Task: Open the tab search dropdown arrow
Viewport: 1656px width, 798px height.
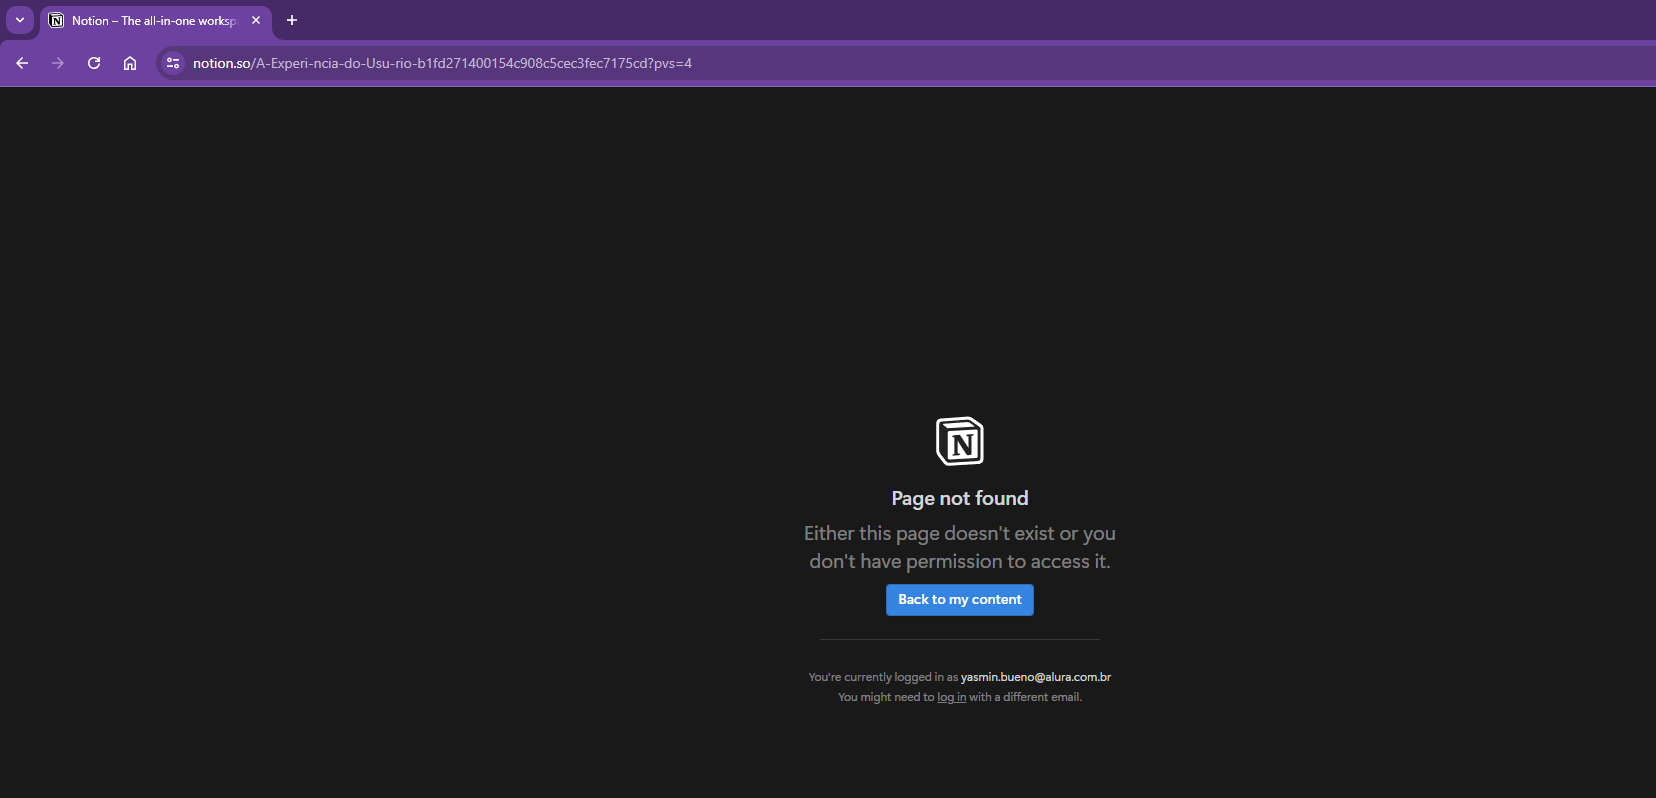Action: (x=20, y=20)
